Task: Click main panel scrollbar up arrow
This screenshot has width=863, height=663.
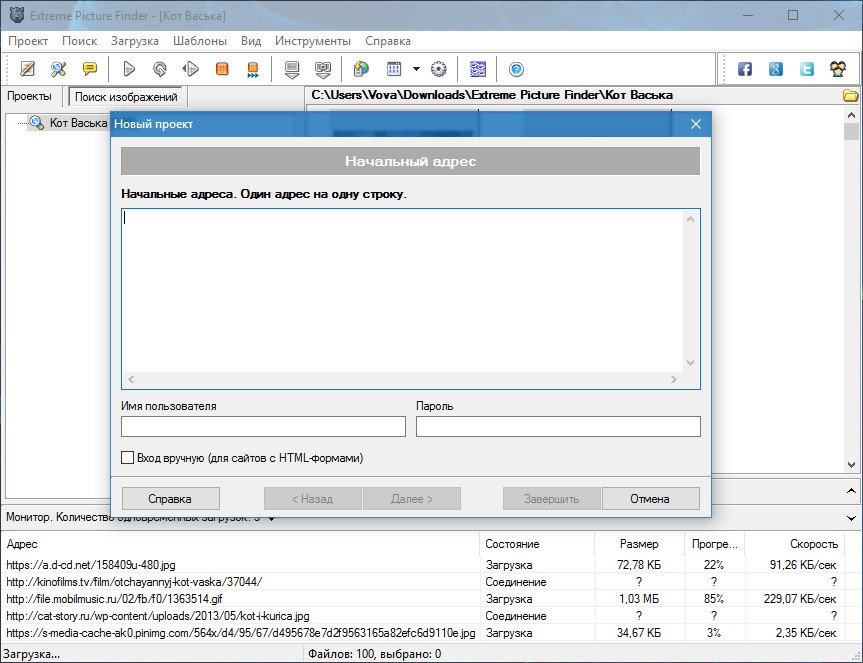Action: click(x=851, y=116)
